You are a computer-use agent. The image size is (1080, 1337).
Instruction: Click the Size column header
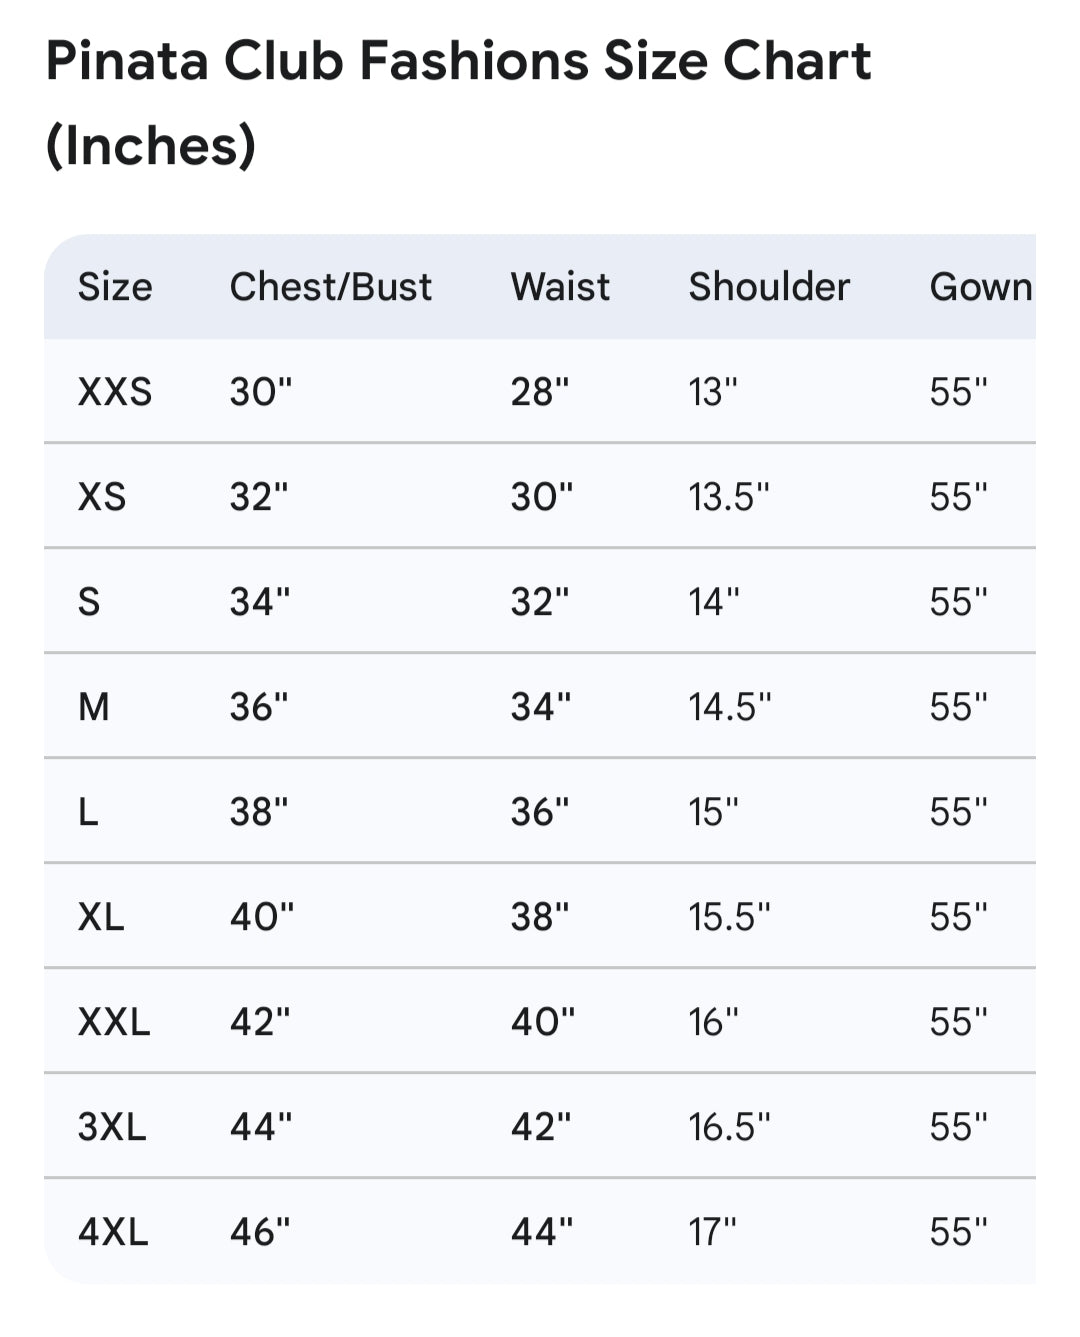pos(115,287)
